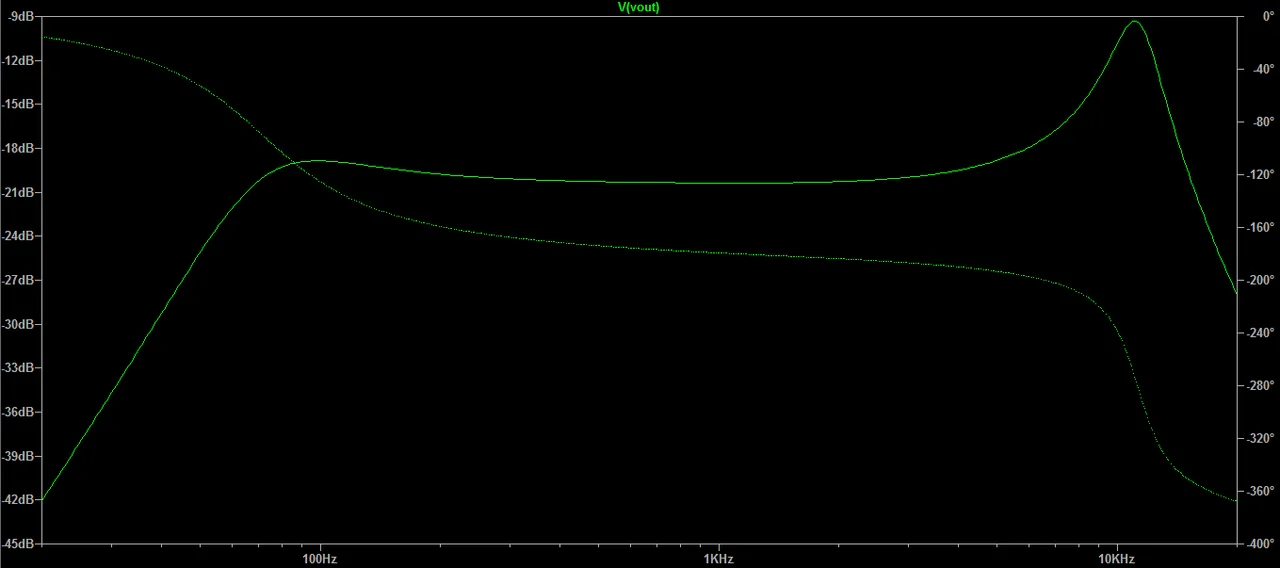
Task: Click the V(vout) trace label
Action: pyautogui.click(x=639, y=7)
